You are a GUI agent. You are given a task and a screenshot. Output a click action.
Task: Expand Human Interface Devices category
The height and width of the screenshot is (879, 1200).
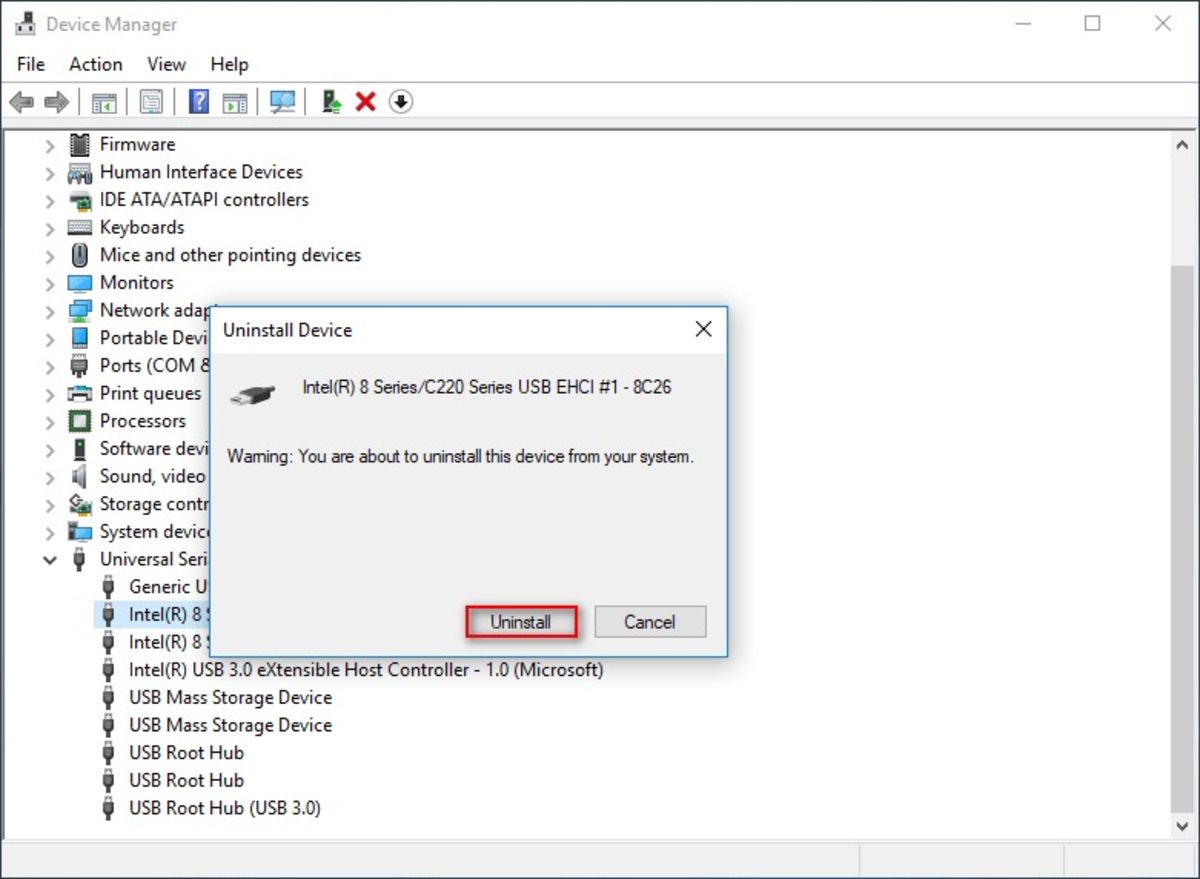[50, 173]
